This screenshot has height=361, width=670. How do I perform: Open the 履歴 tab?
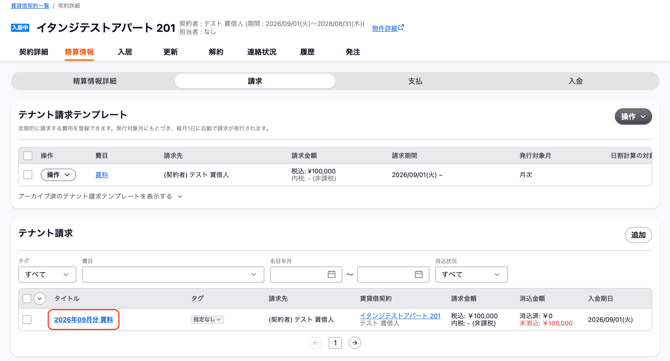(x=307, y=52)
